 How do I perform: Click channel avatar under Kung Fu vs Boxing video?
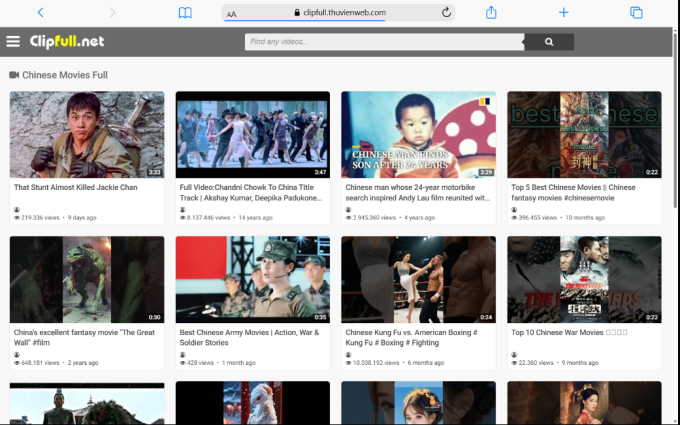tap(348, 355)
